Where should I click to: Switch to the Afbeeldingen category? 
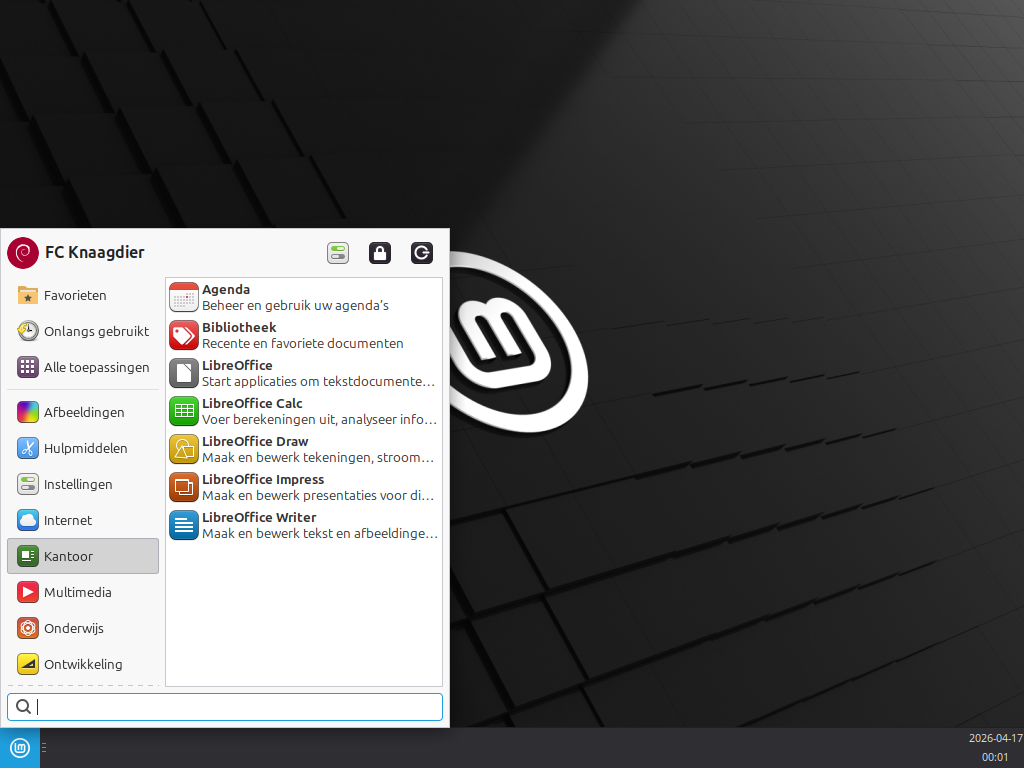point(84,412)
